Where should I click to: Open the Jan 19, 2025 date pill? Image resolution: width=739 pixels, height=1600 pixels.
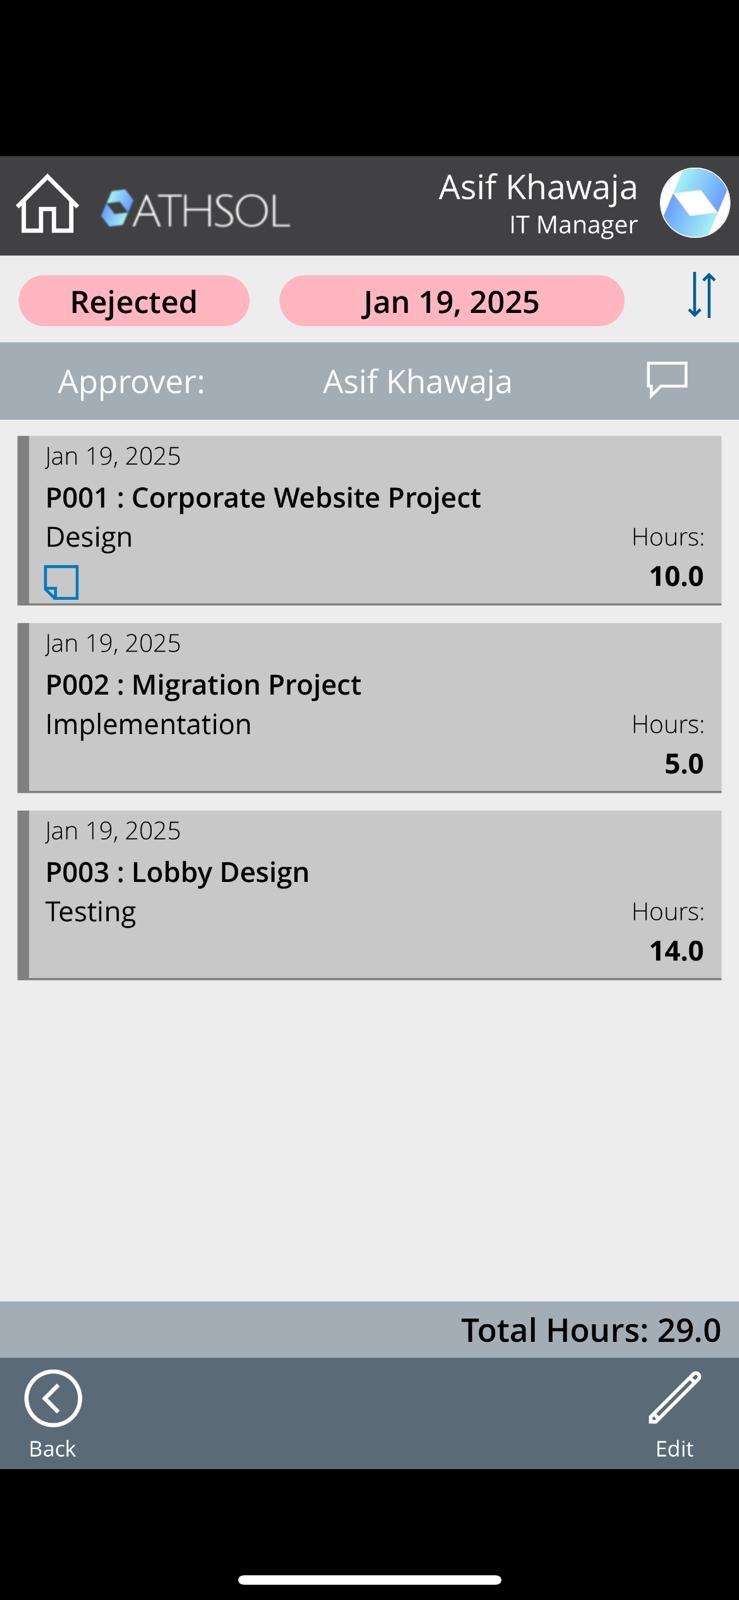pyautogui.click(x=451, y=301)
